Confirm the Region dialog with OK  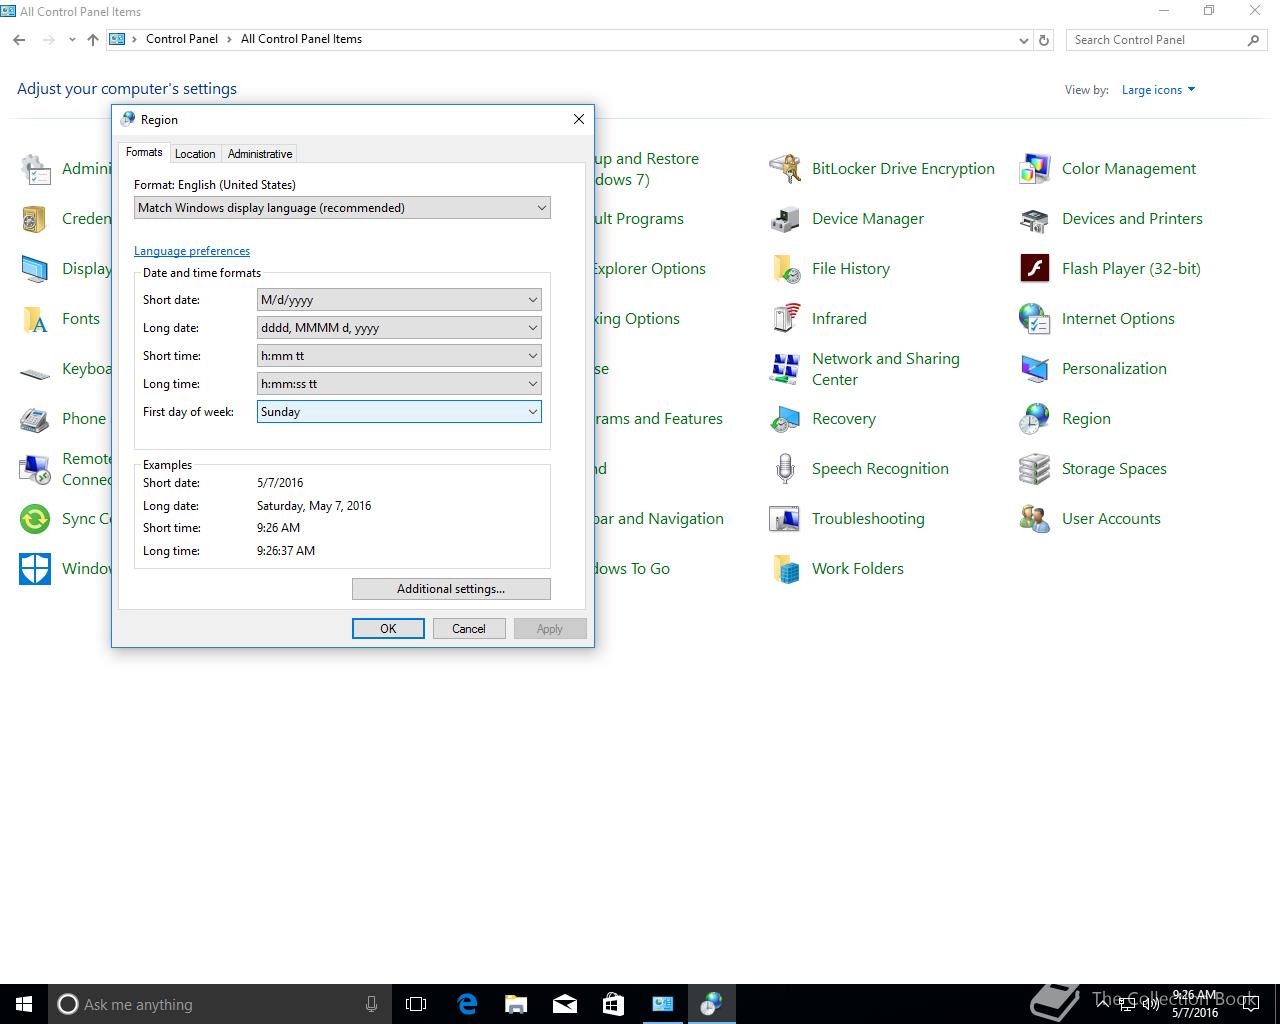point(388,629)
